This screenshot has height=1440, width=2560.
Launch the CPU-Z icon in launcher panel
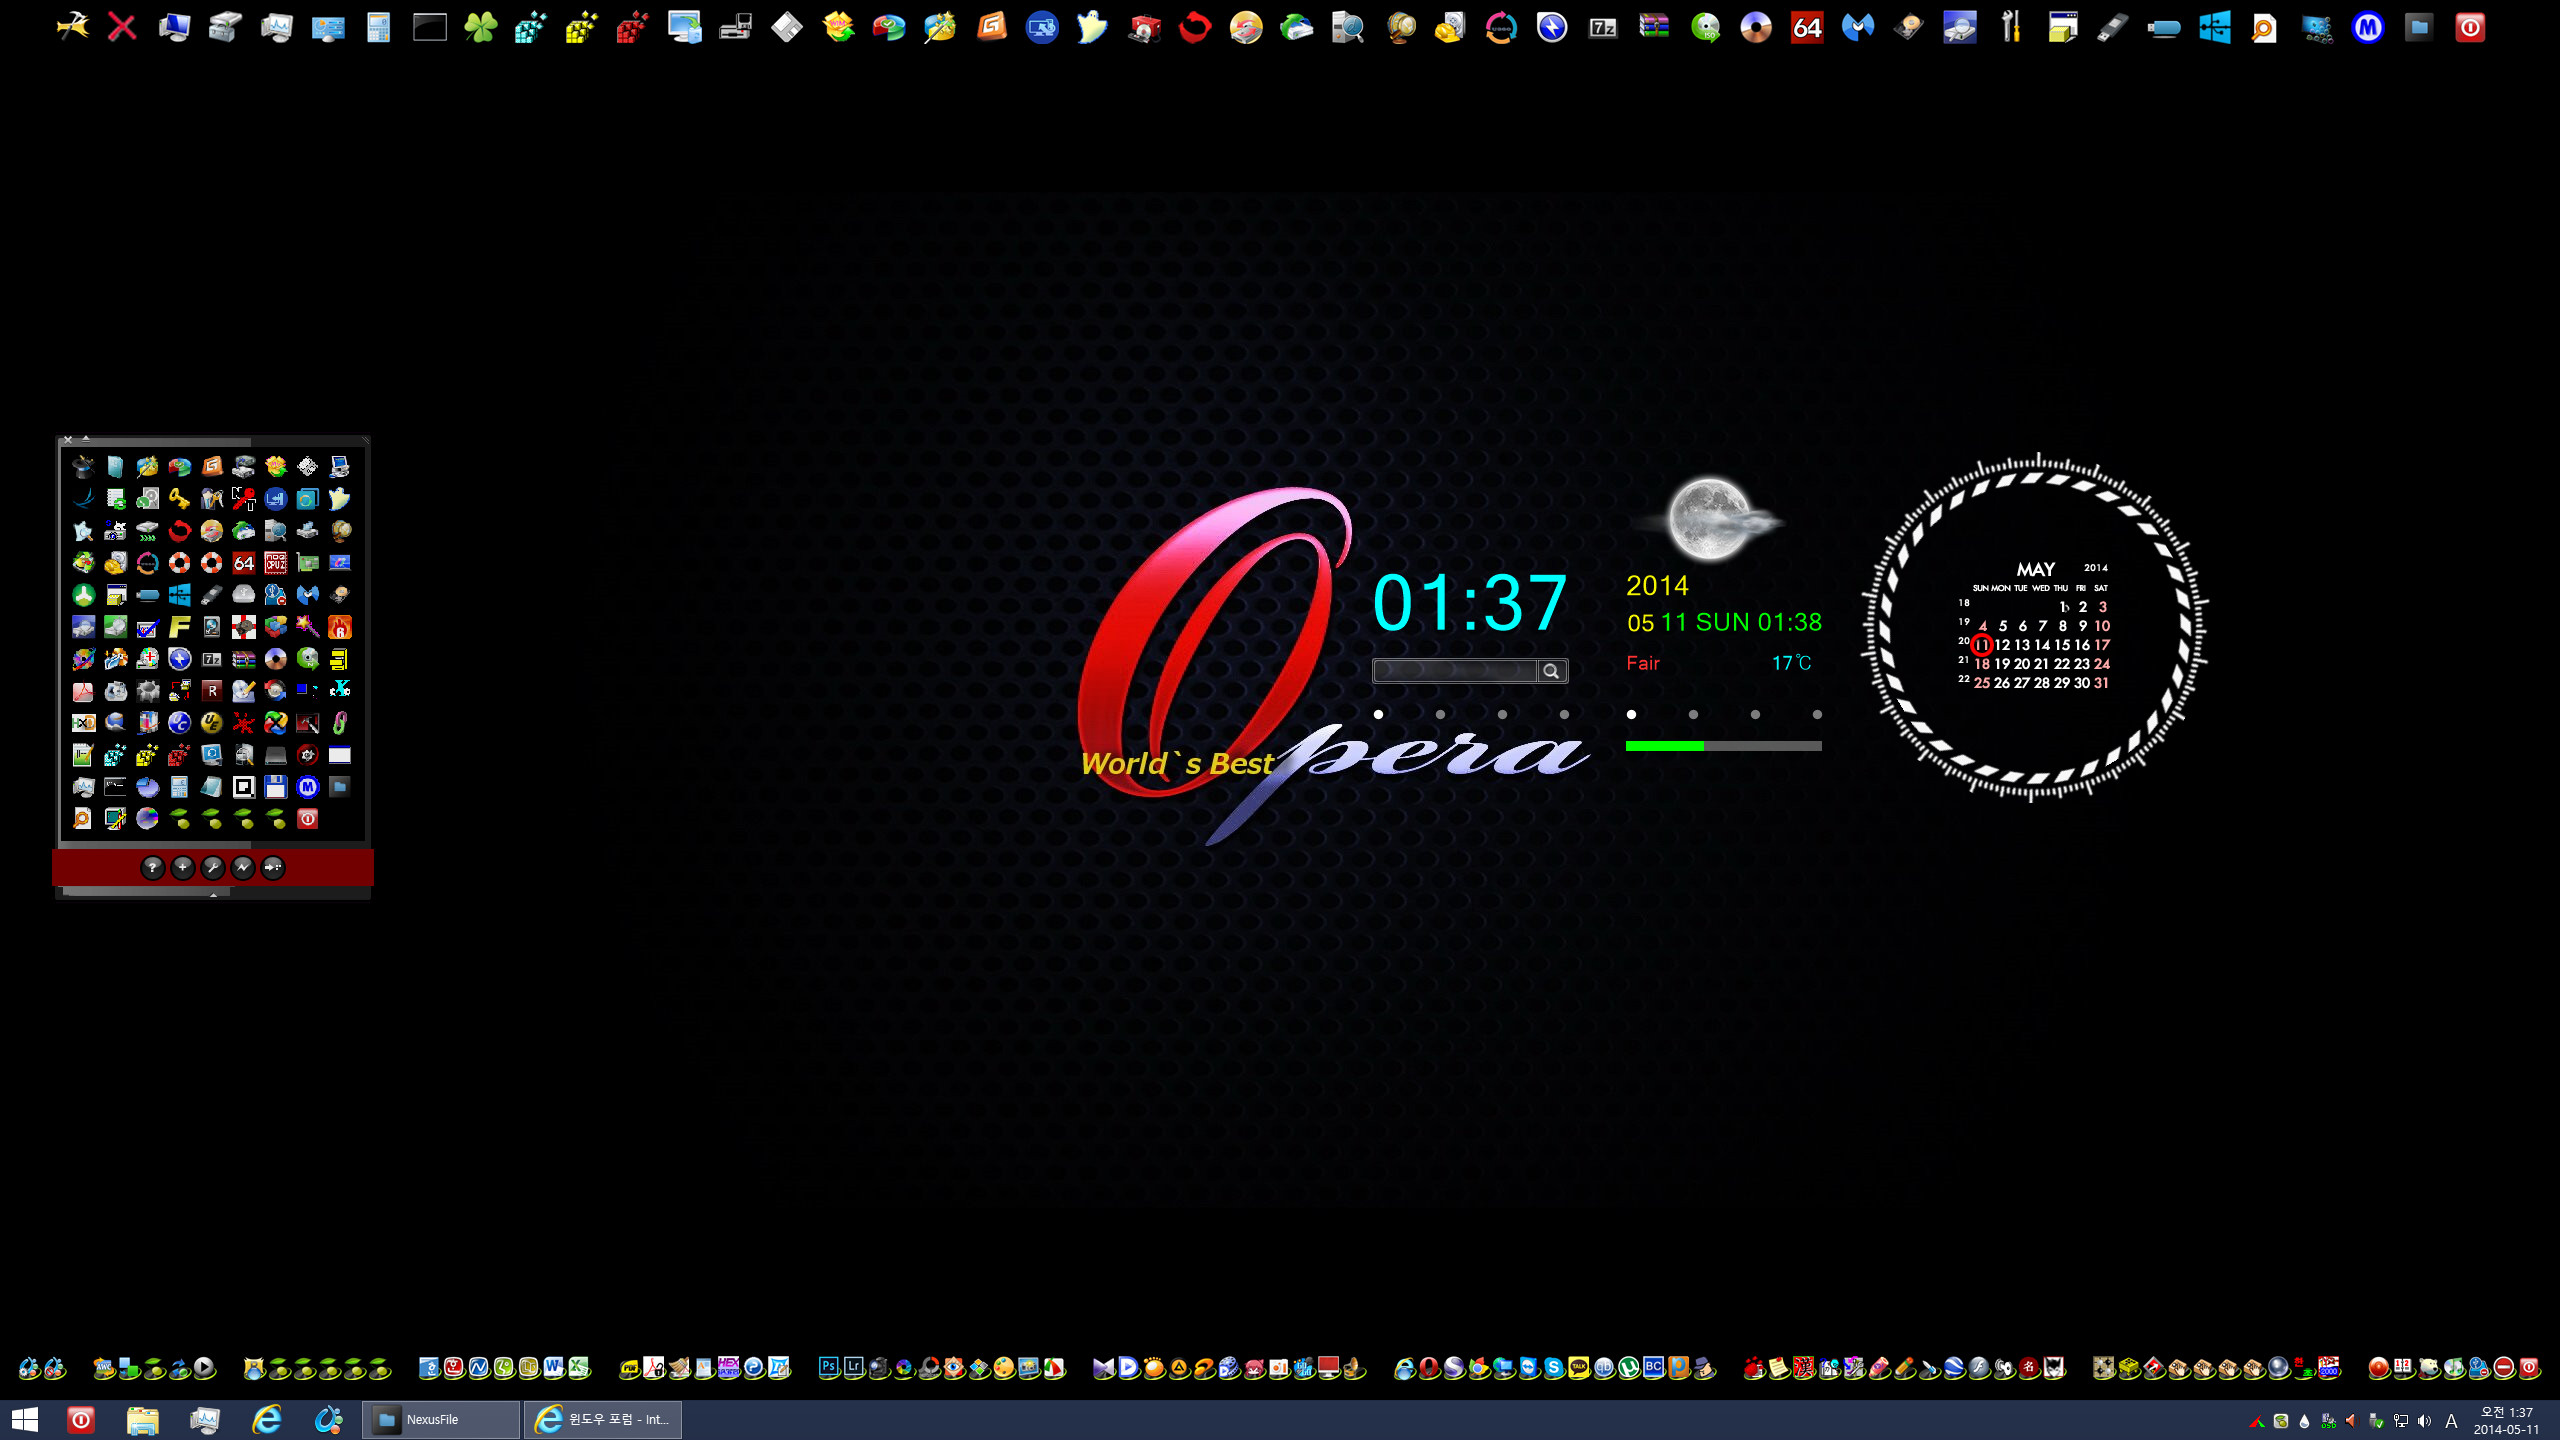pyautogui.click(x=275, y=562)
